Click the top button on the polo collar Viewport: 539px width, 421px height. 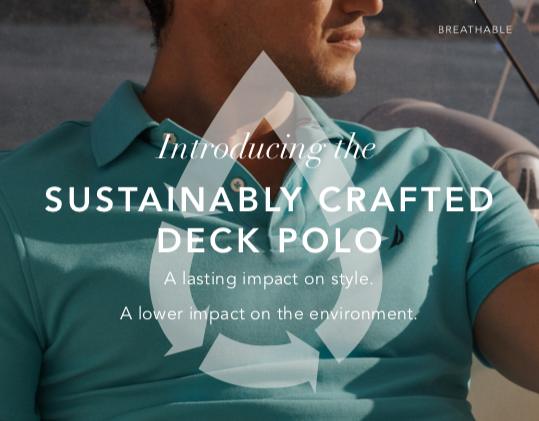[169, 139]
